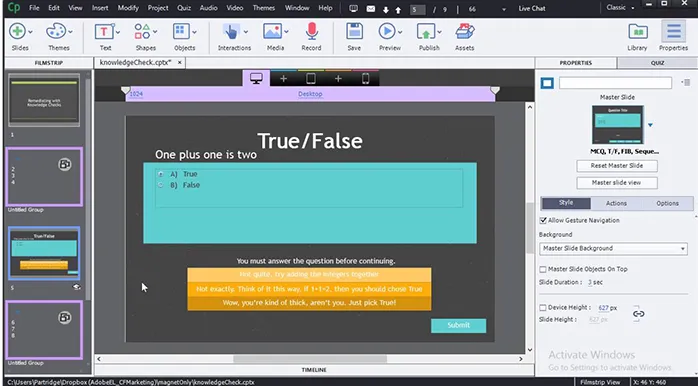Open the Library panel icon
Screen dimensions: 698x386
(x=637, y=32)
